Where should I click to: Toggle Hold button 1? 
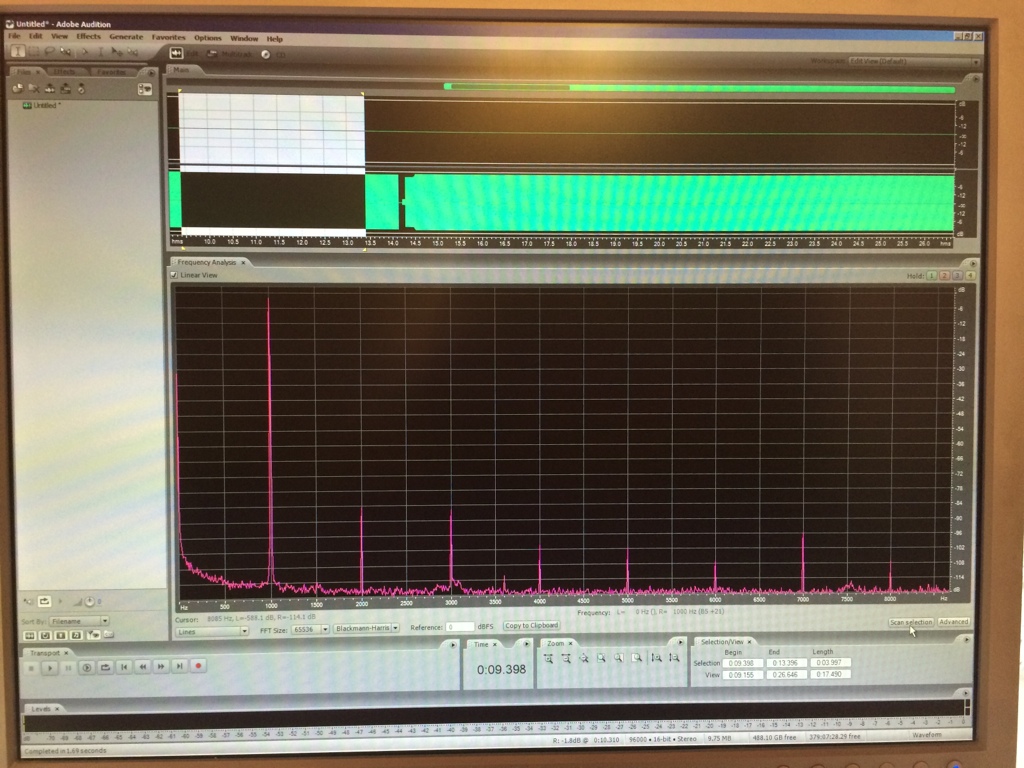click(x=932, y=276)
